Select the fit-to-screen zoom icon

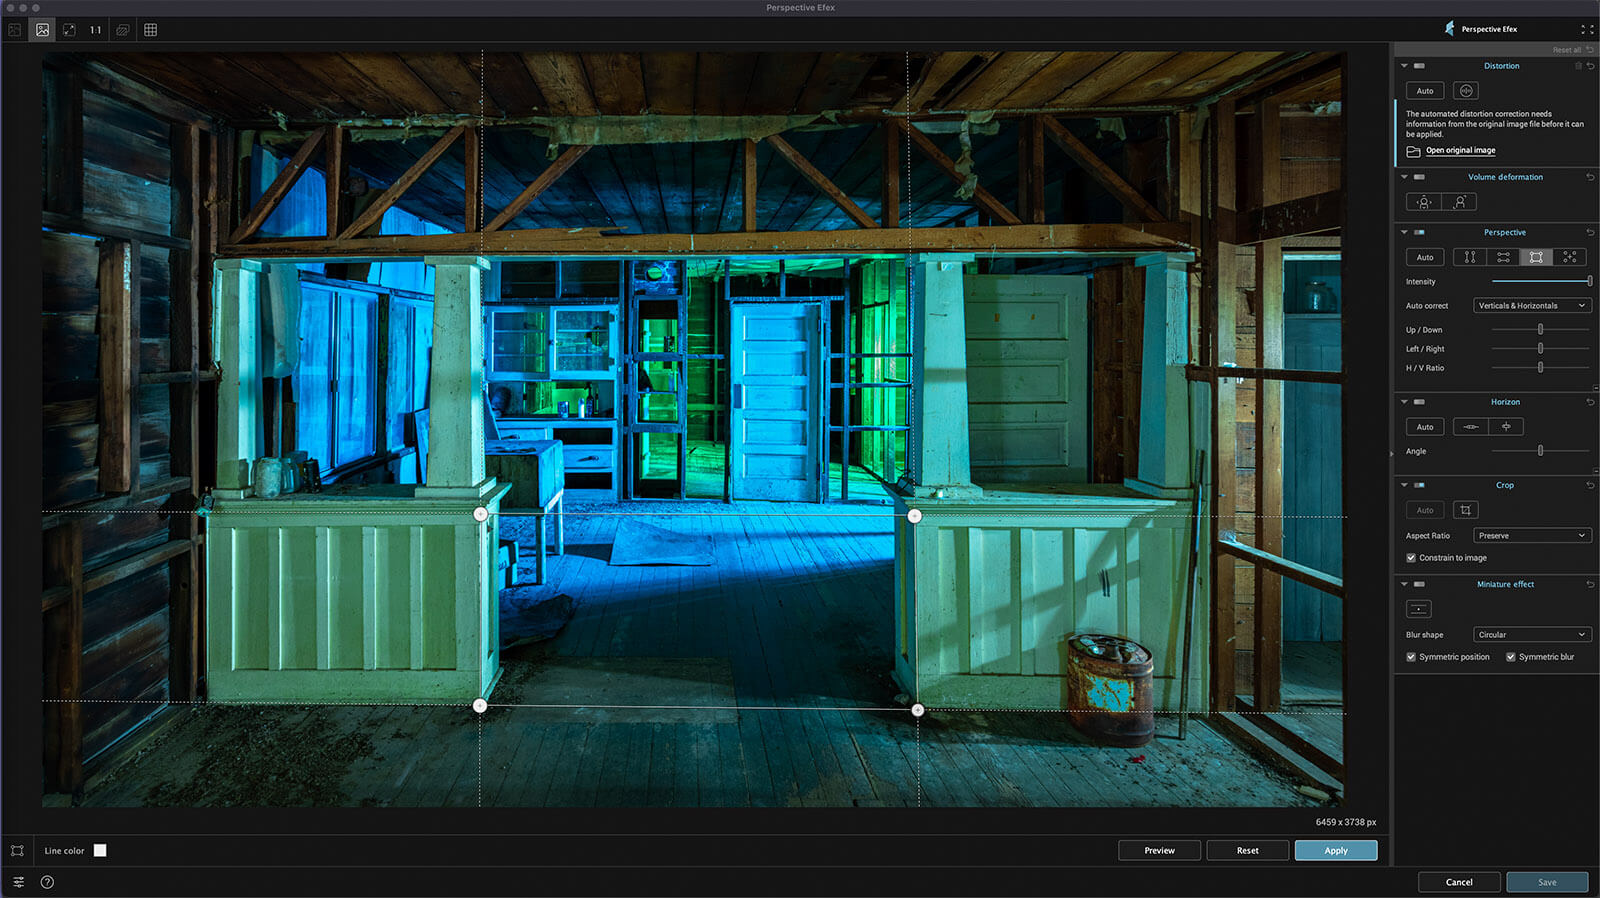(x=69, y=30)
